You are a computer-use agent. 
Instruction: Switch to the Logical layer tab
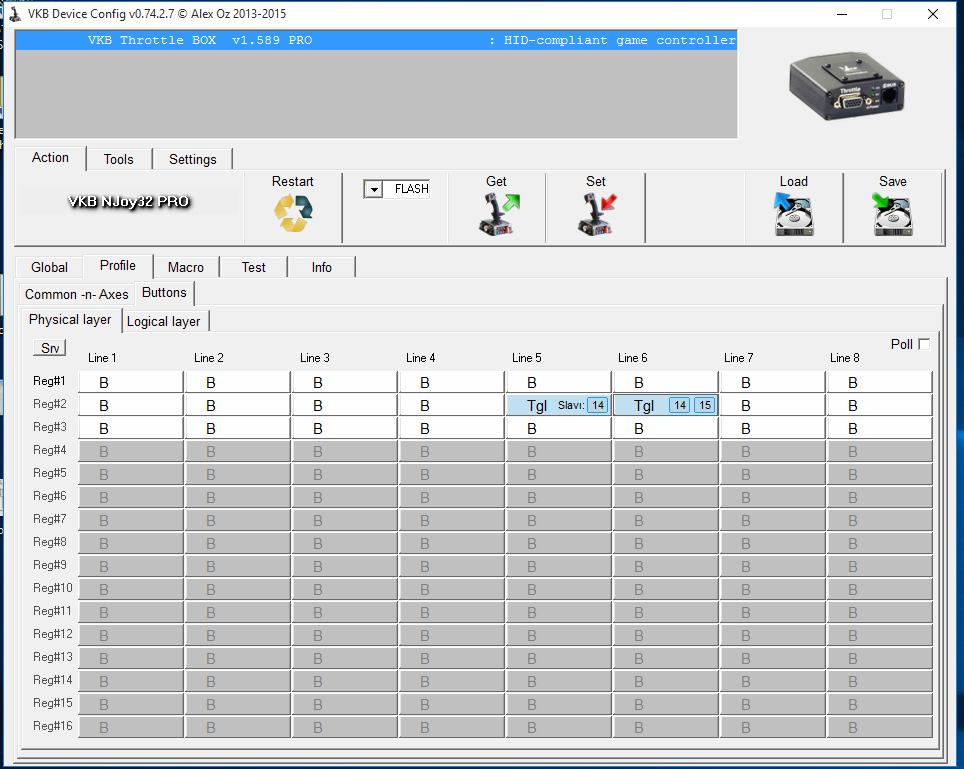(x=164, y=321)
